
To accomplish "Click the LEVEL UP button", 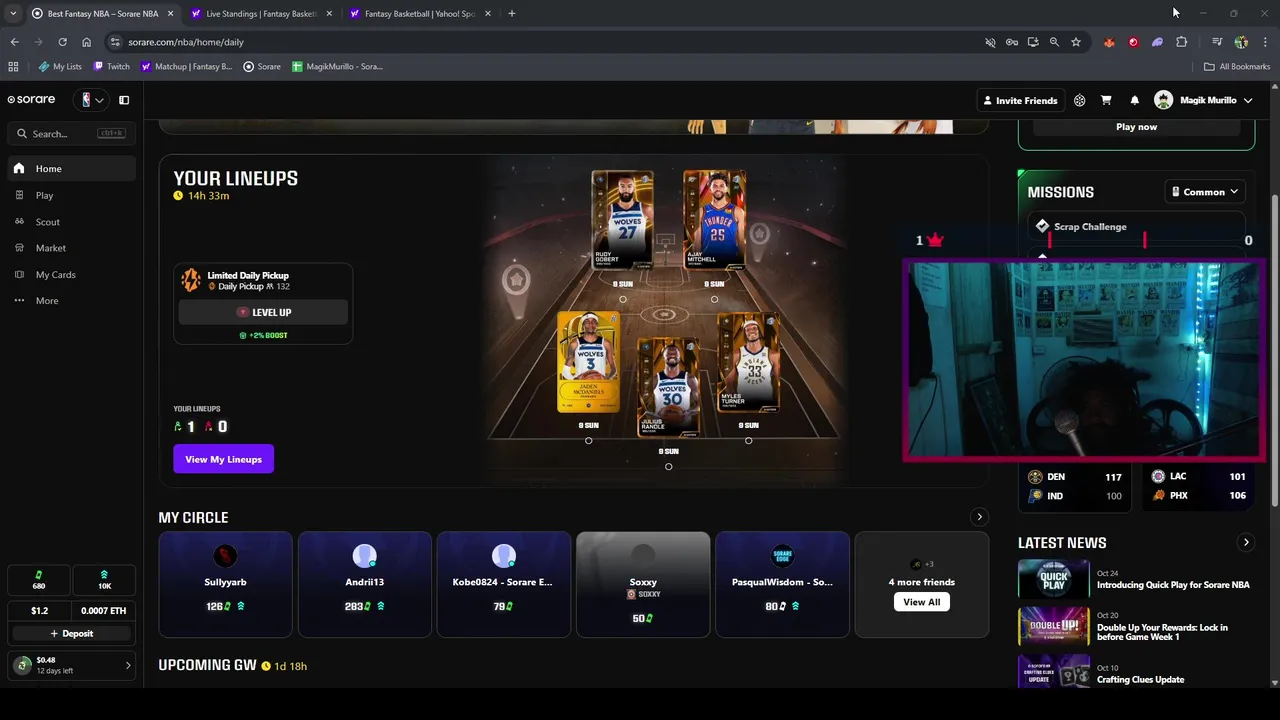I will click(263, 312).
